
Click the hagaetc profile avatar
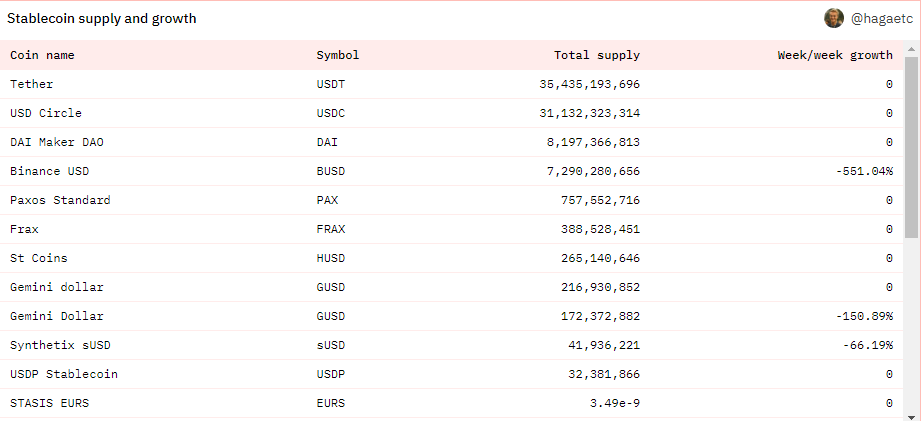(834, 18)
